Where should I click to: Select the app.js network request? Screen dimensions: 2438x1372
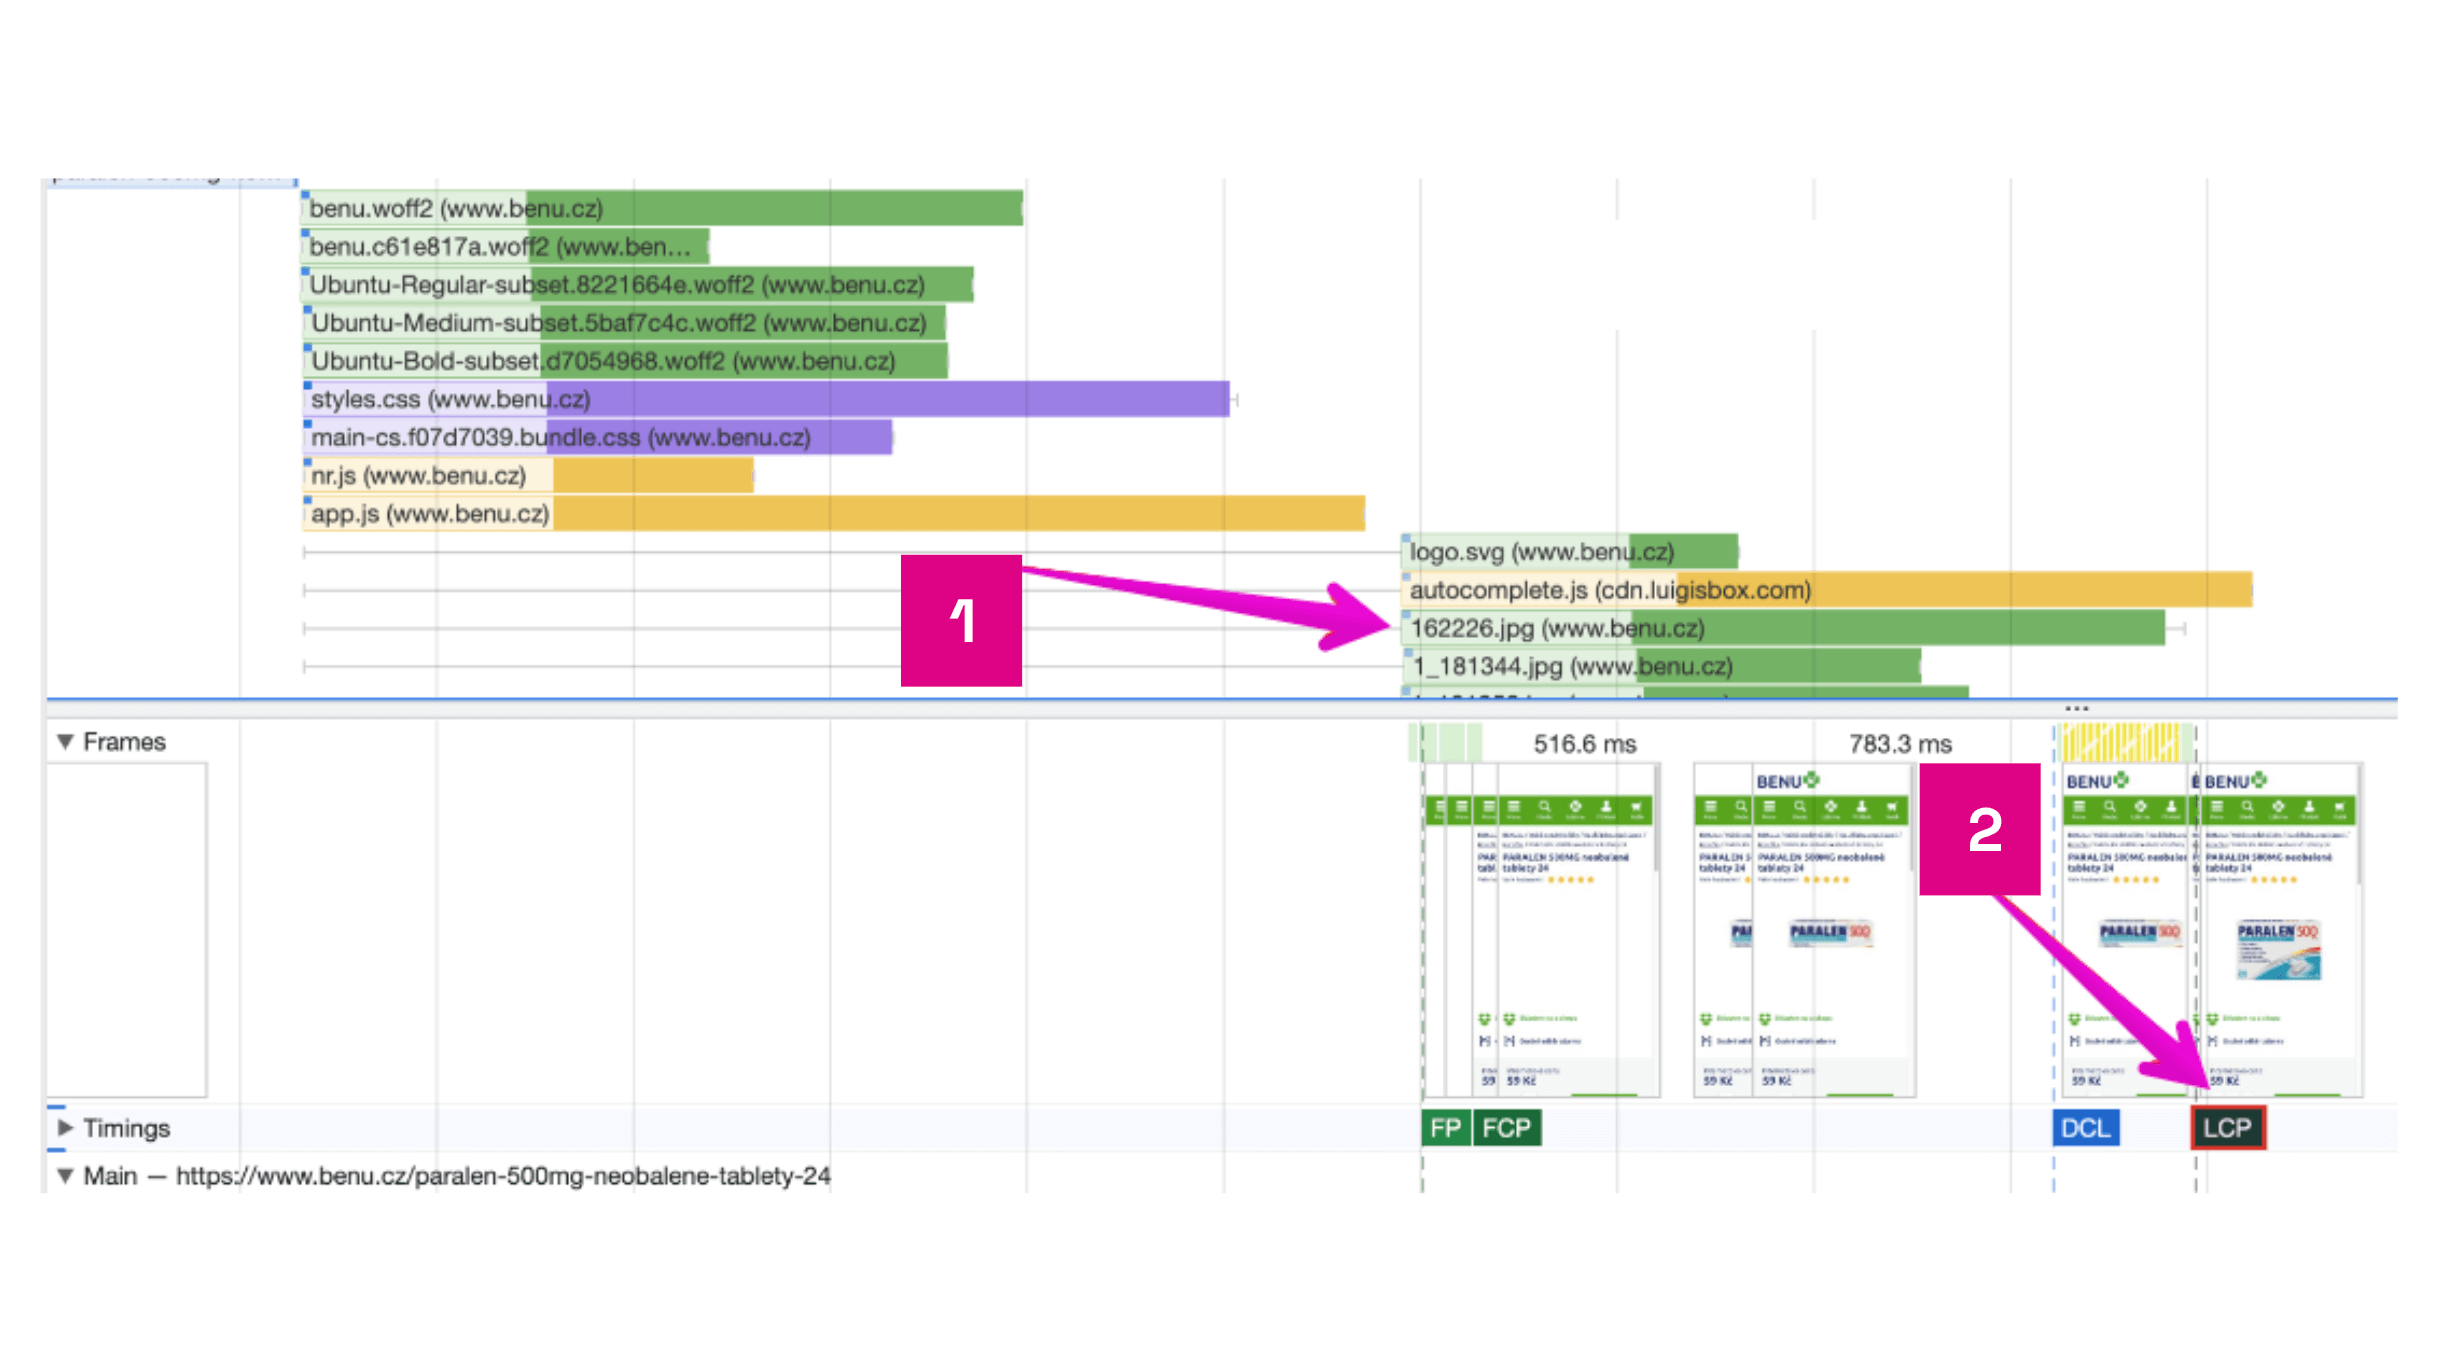tap(832, 514)
